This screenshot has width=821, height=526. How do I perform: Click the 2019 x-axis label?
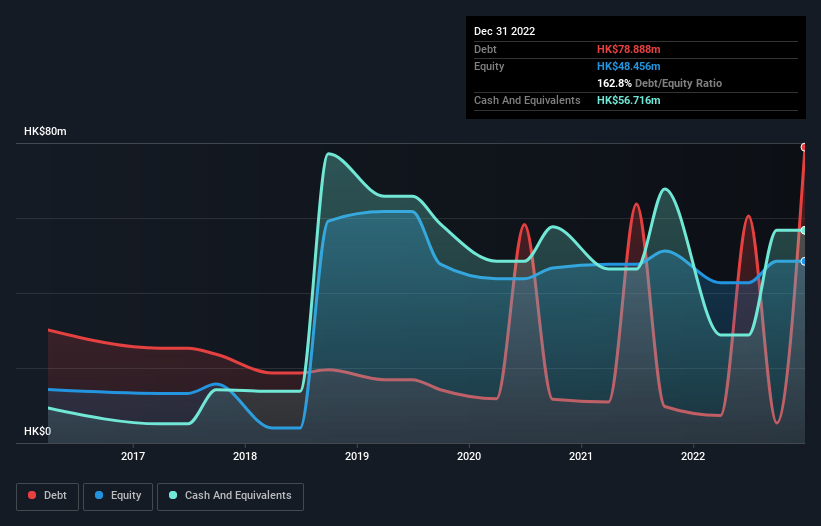click(x=357, y=456)
